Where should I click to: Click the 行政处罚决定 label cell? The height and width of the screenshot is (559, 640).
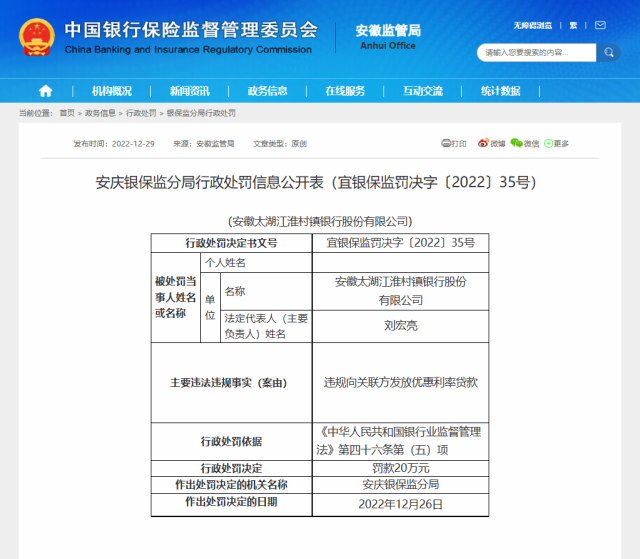tap(231, 468)
